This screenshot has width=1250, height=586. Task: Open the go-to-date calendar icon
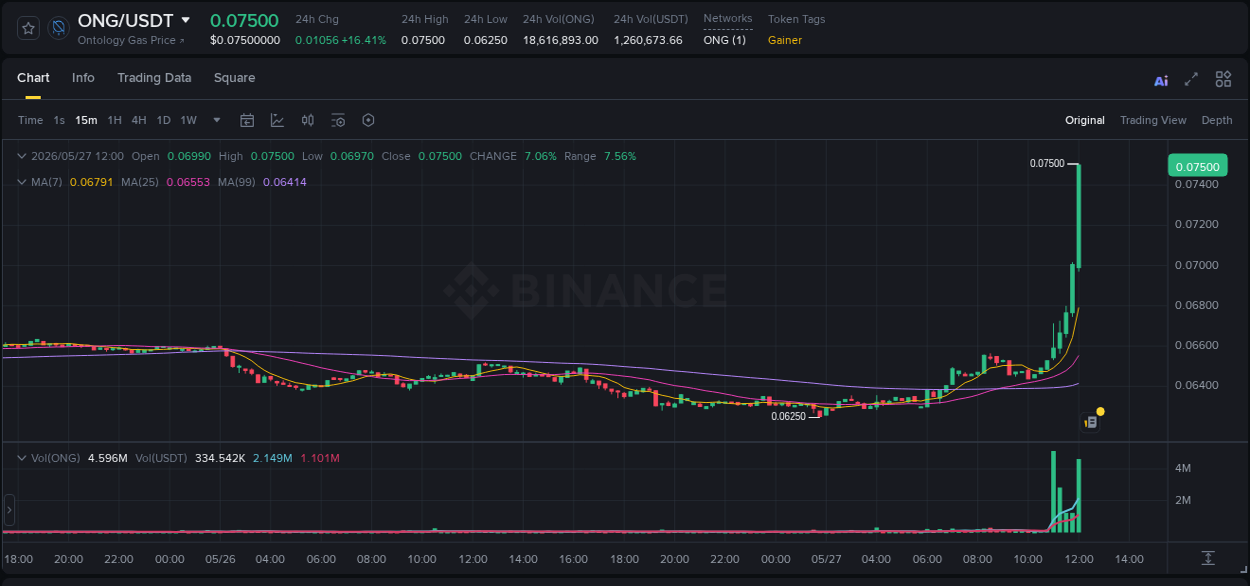247,120
